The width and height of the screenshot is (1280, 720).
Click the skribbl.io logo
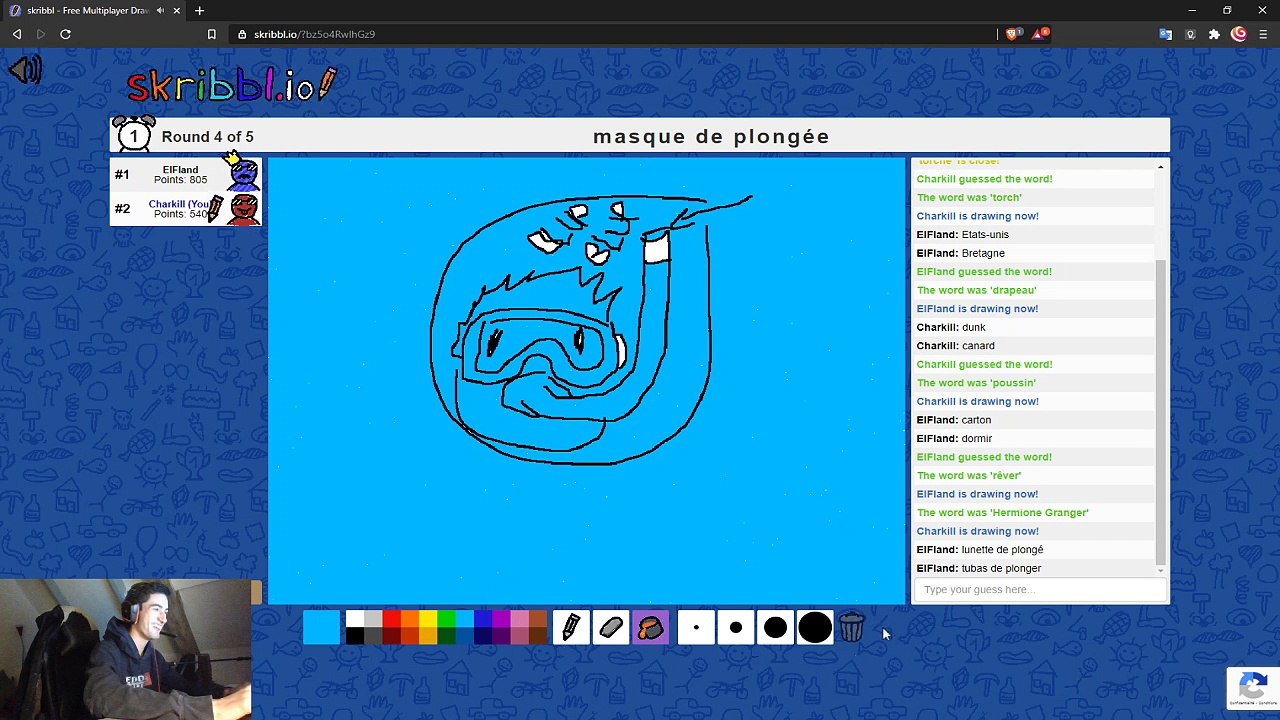click(232, 85)
